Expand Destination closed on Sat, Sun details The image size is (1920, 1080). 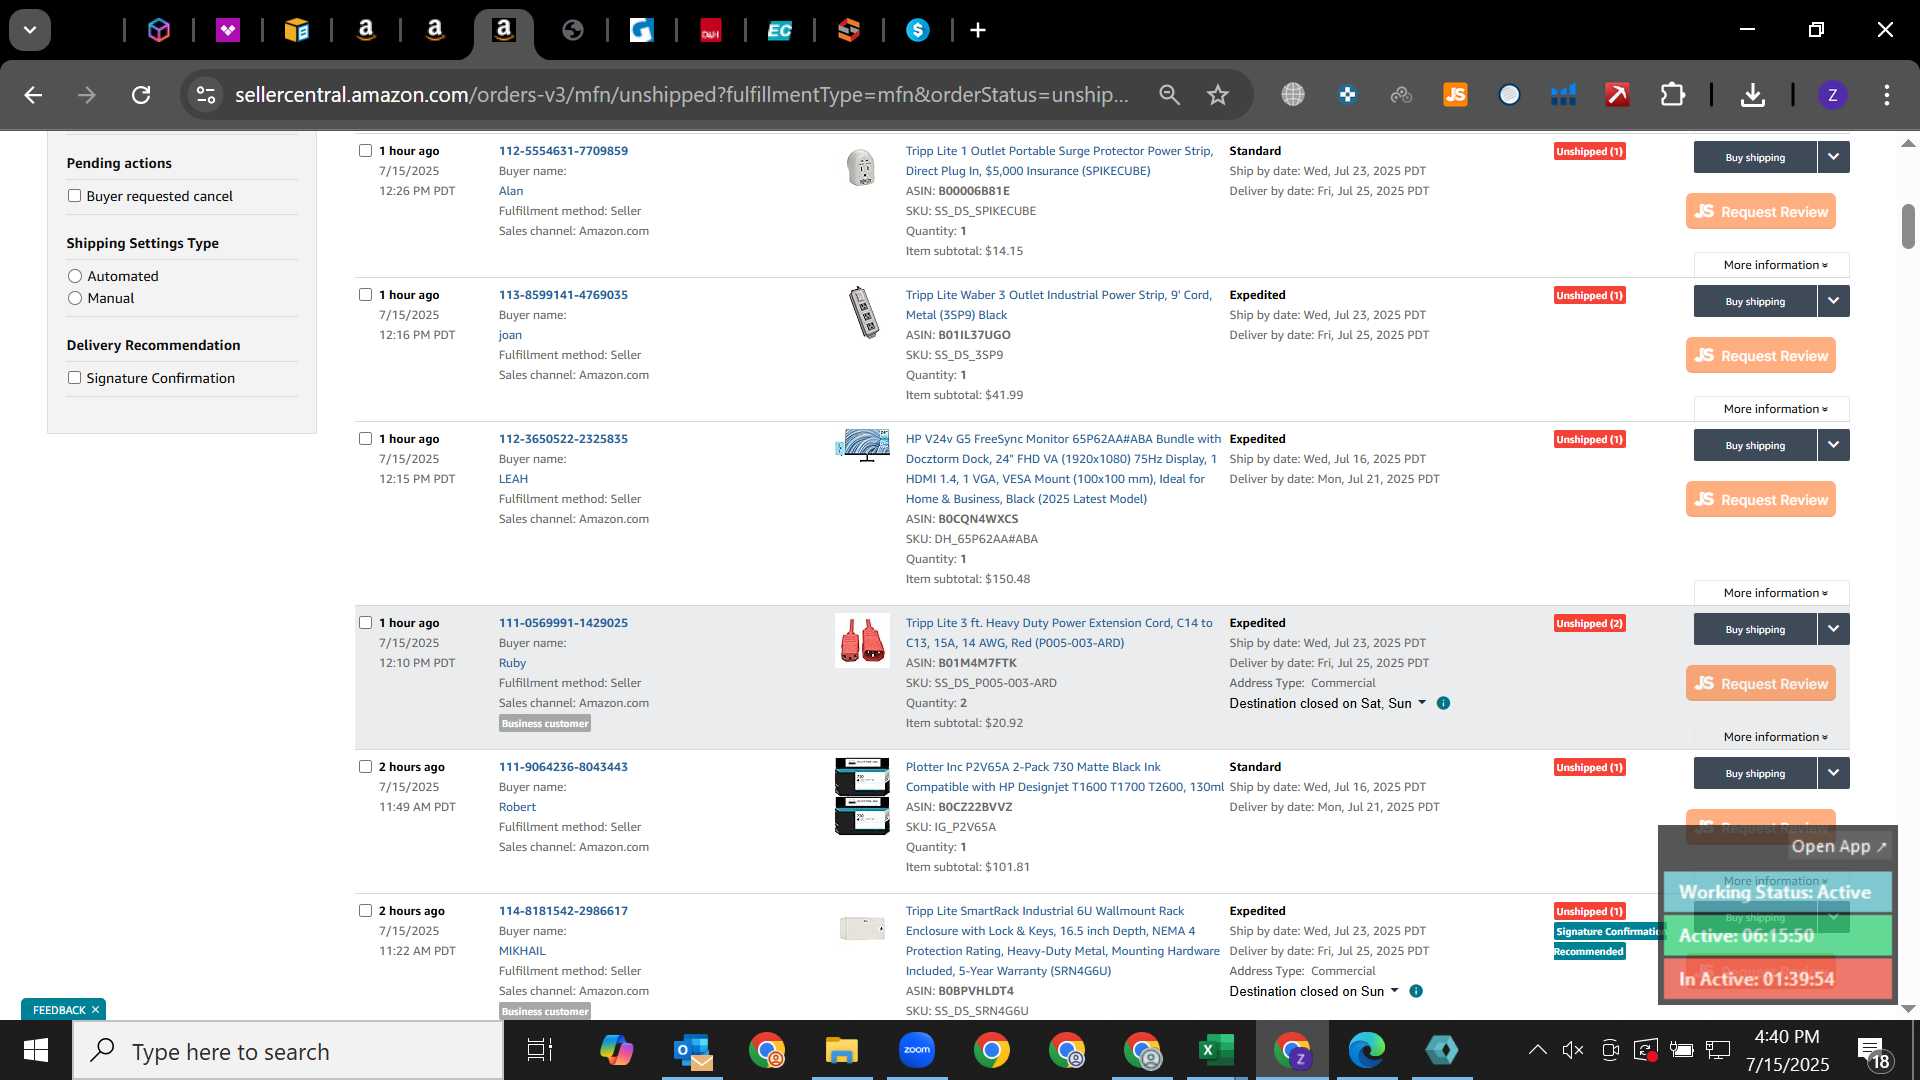pos(1327,703)
